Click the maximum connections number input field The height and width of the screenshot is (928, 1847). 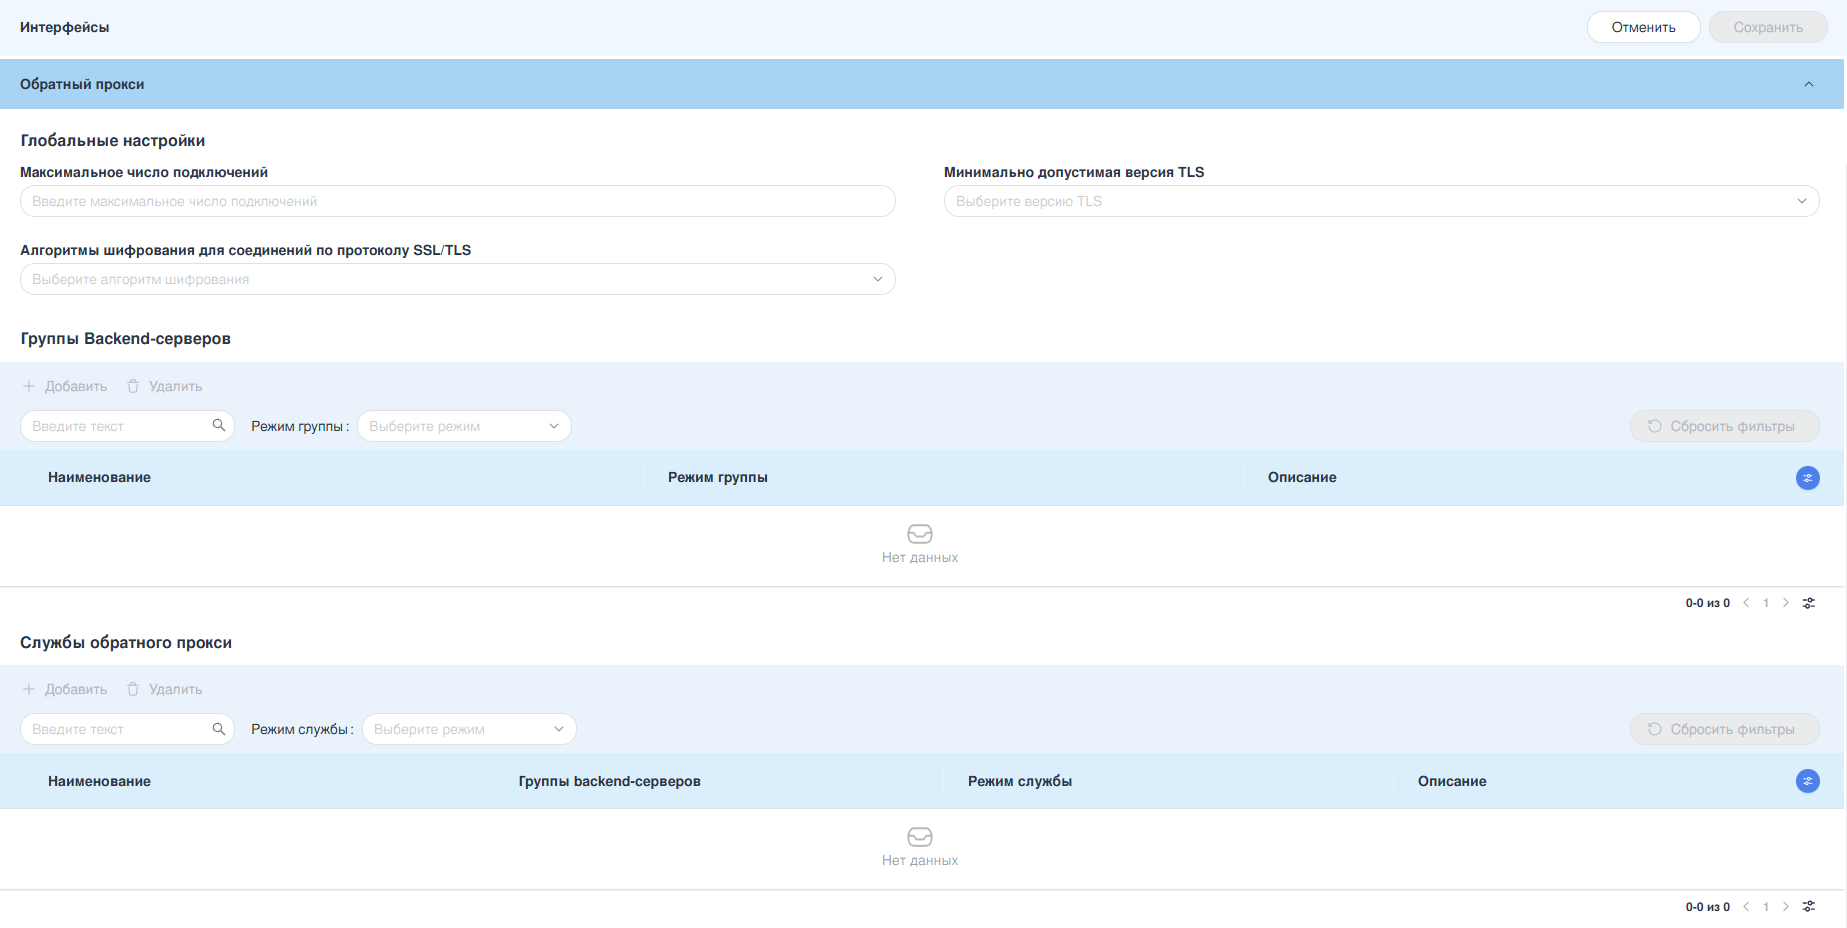click(457, 201)
